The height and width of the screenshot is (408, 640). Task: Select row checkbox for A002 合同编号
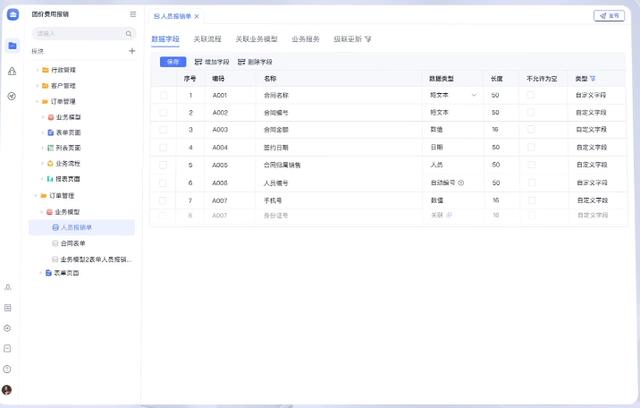click(x=163, y=113)
